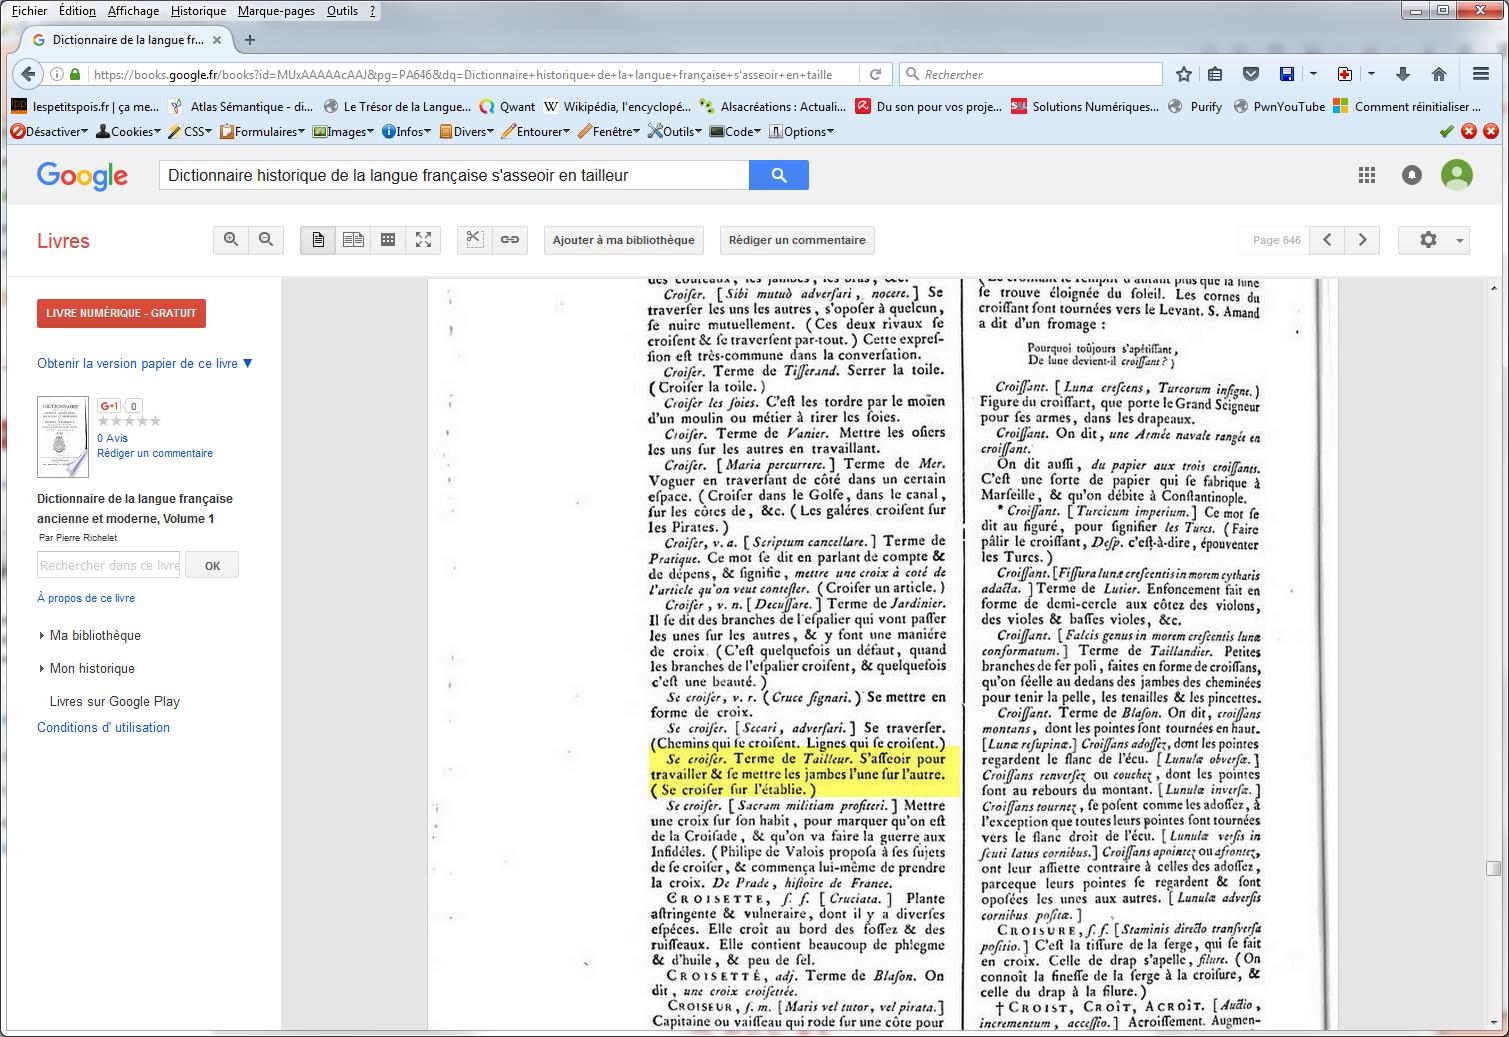Select single page view mode
Screen dimensions: 1509x1037
pyautogui.click(x=318, y=240)
